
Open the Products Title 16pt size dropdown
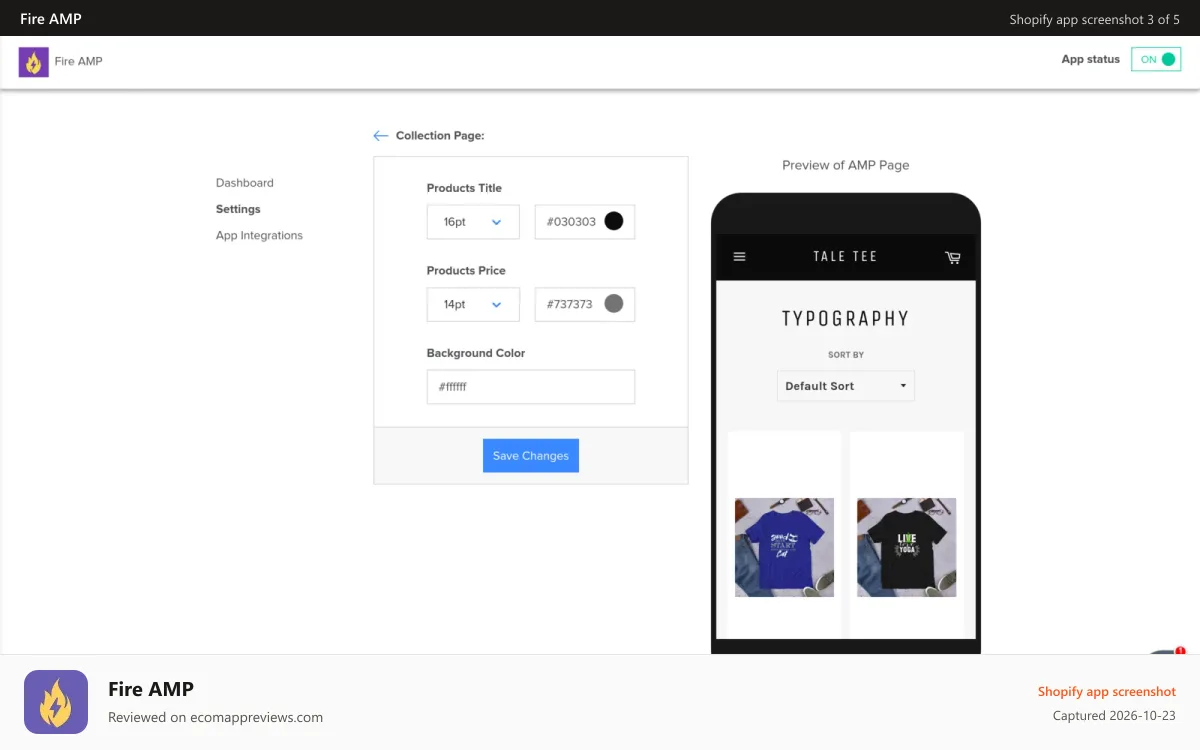tap(473, 222)
